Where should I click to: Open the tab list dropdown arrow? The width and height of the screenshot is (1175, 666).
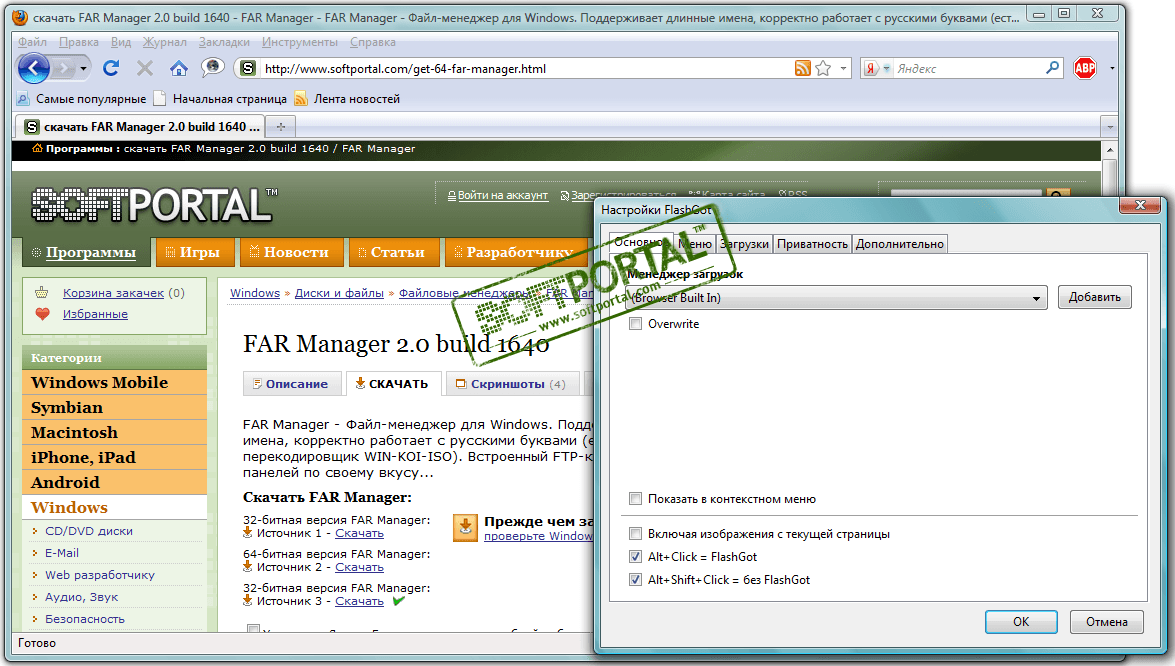[1110, 127]
